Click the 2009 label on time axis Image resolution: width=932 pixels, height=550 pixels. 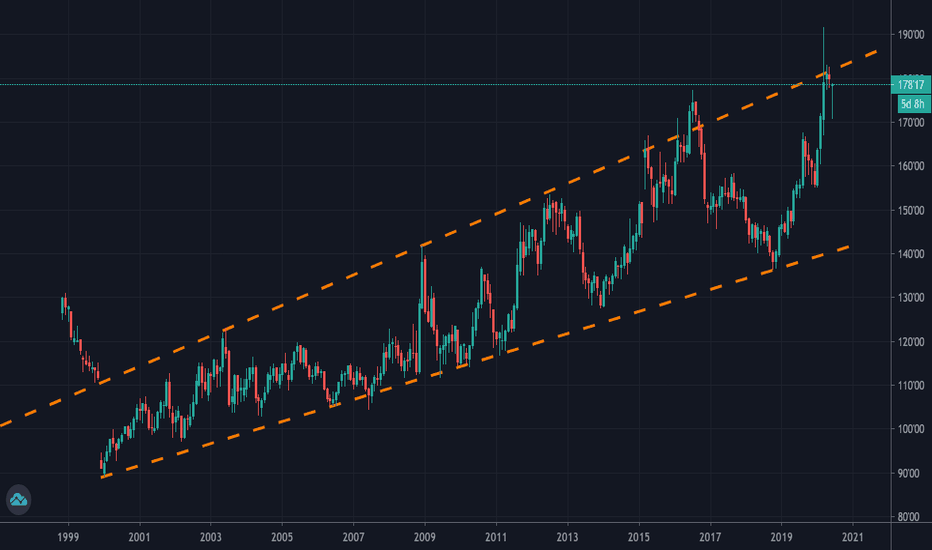[424, 537]
